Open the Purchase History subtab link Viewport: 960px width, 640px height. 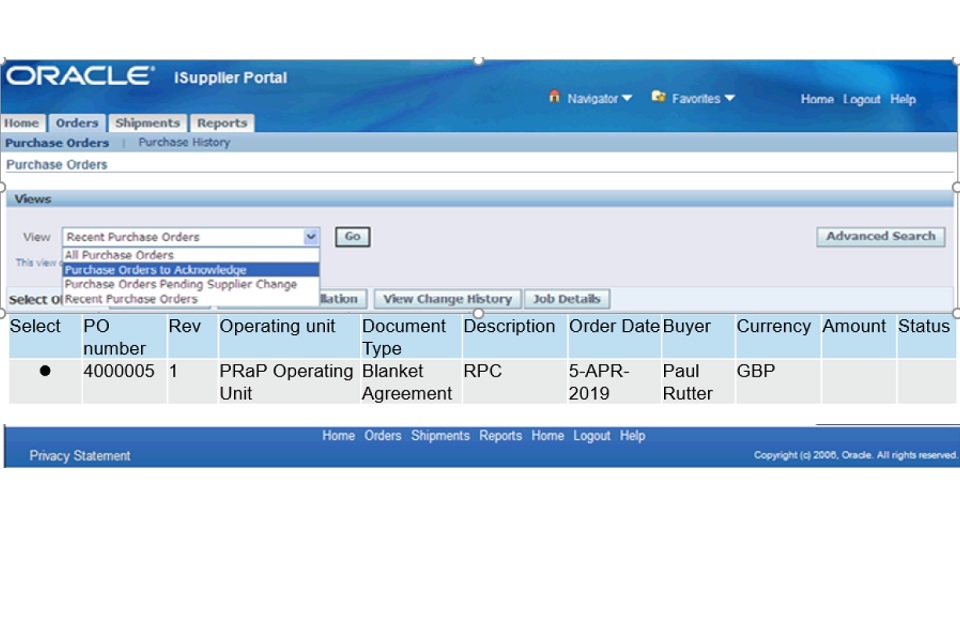click(184, 143)
